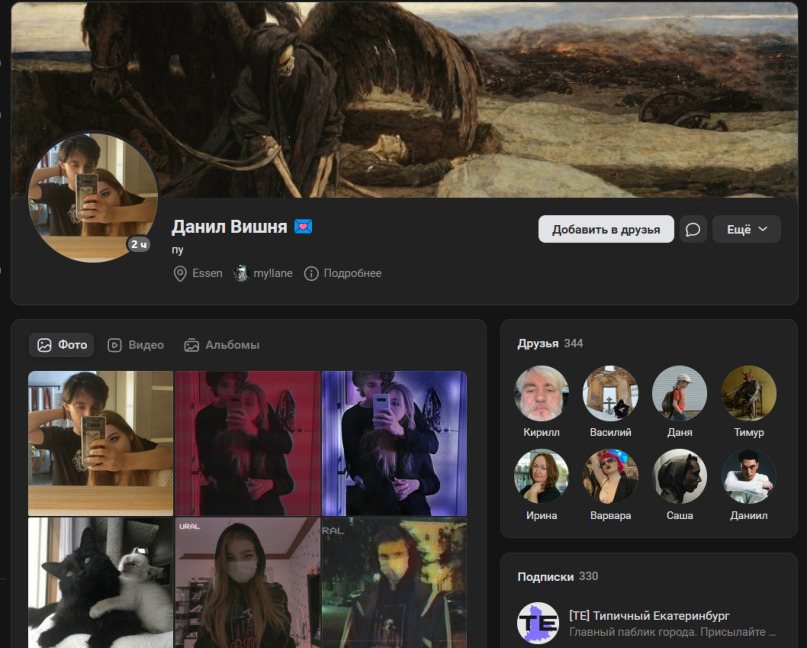Open friend Саша's avatar

[679, 476]
